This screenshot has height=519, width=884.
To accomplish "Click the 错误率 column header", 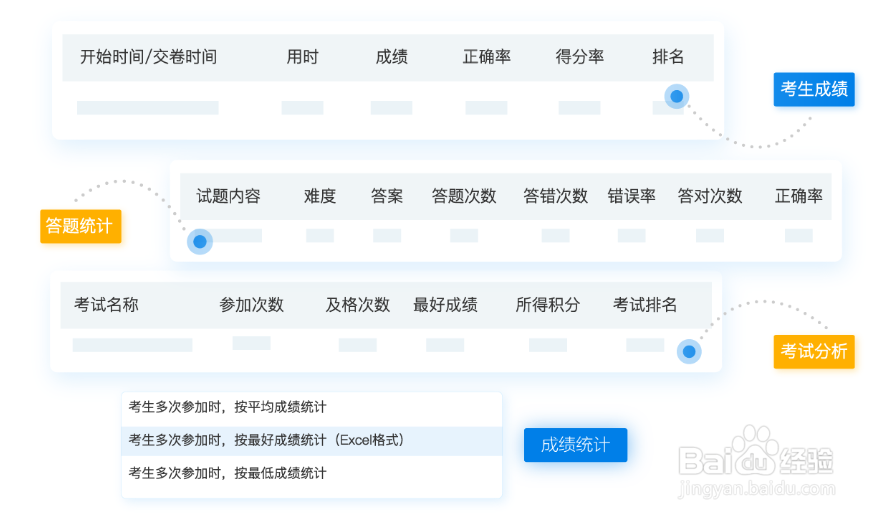I will click(631, 196).
